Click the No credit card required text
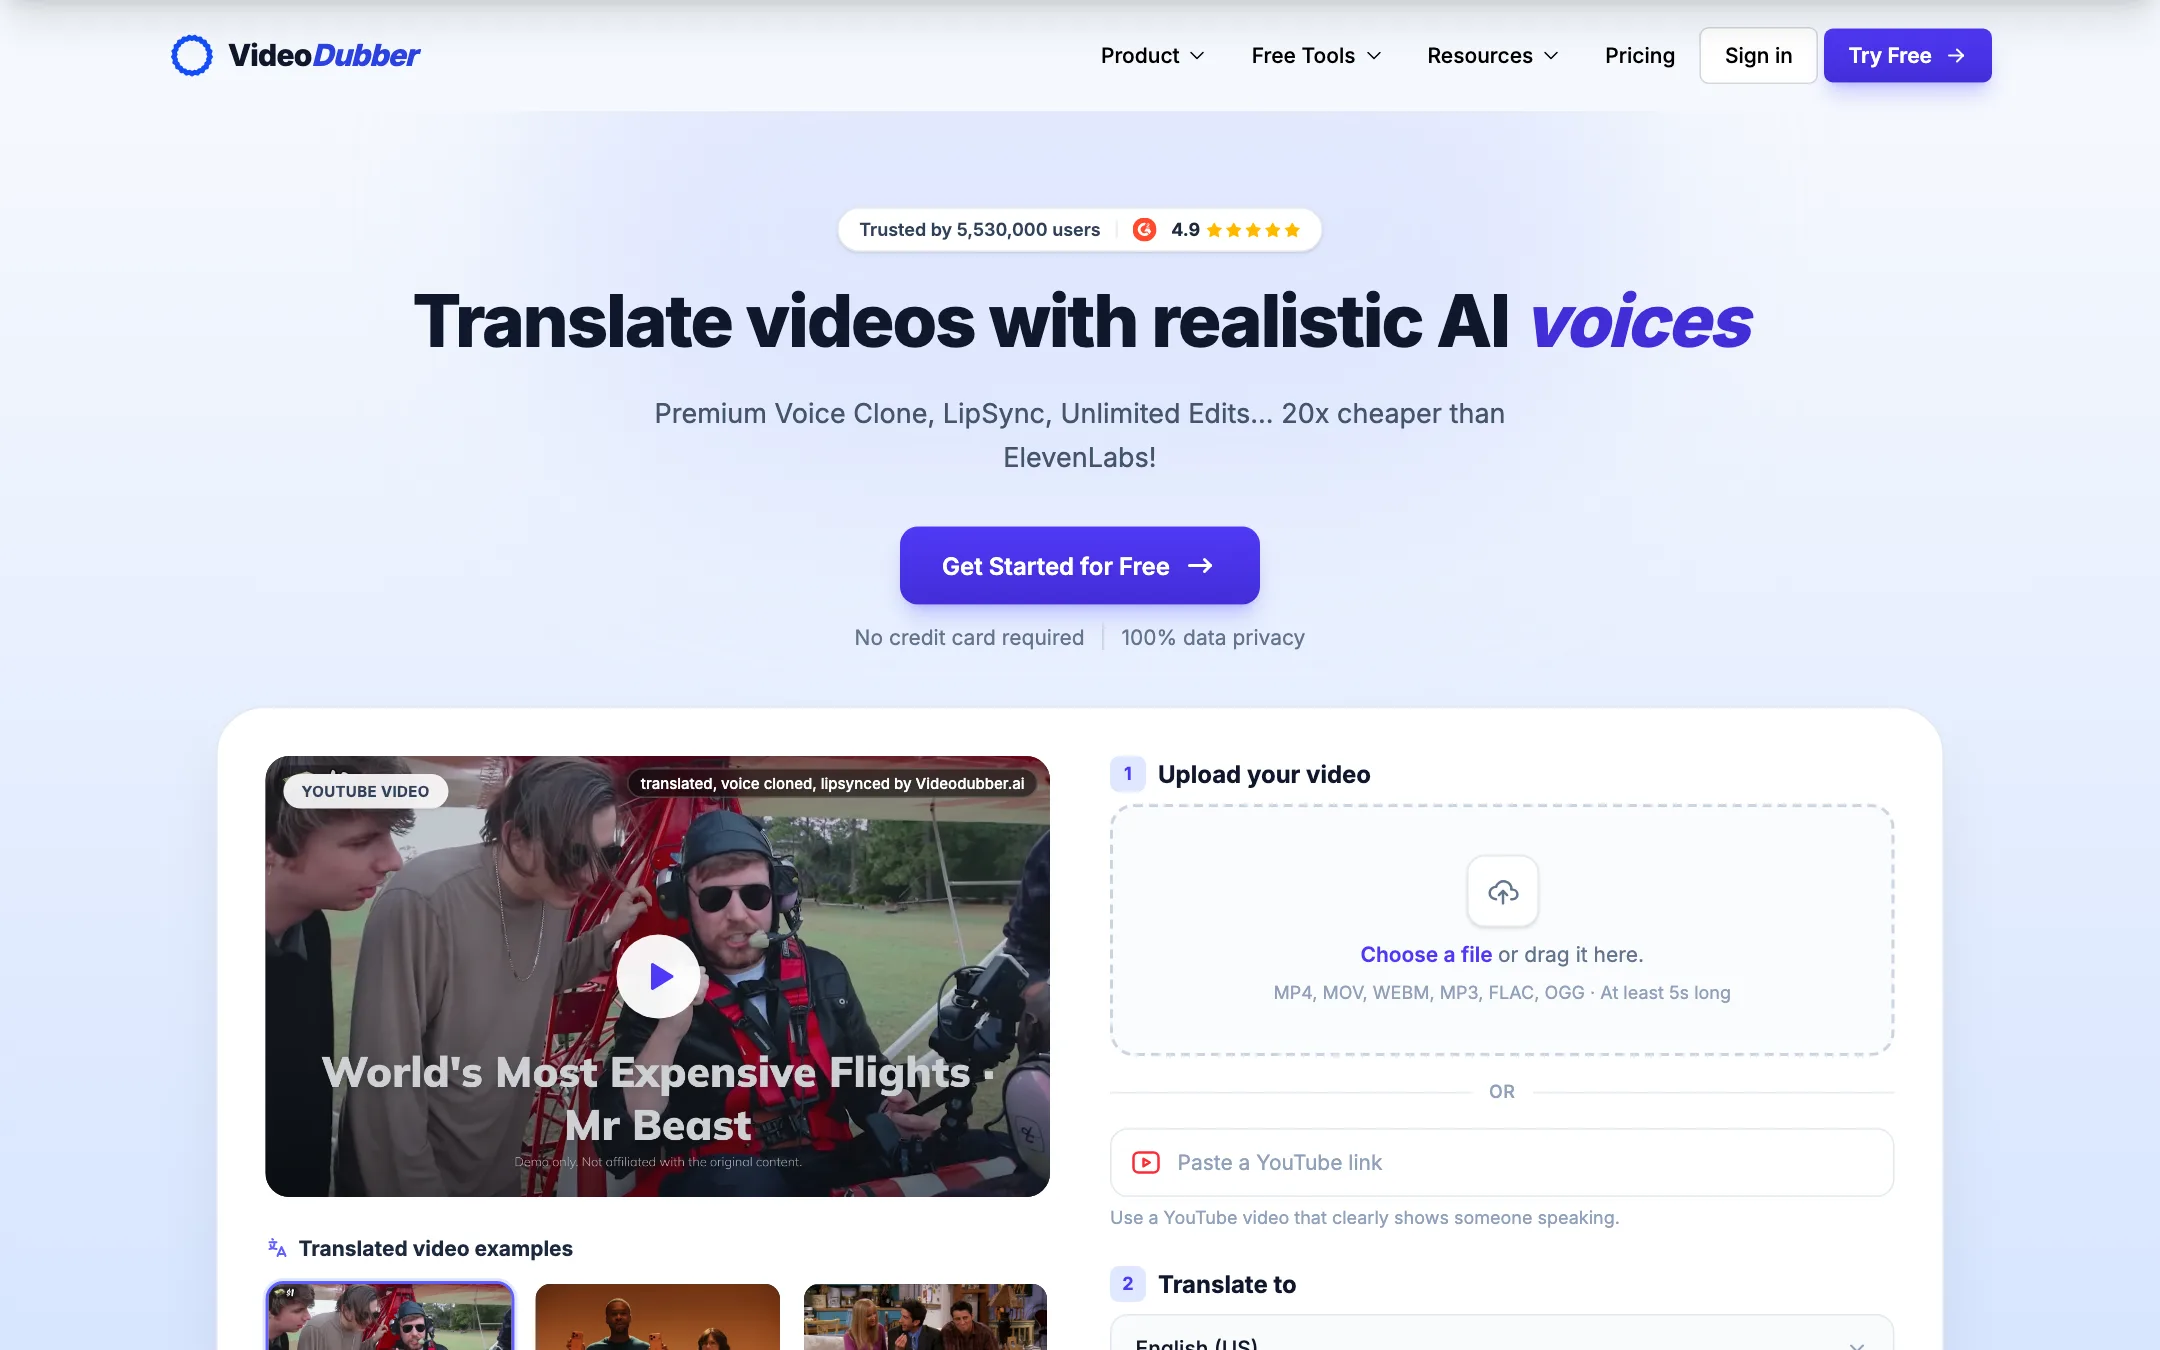The width and height of the screenshot is (2160, 1350). pyautogui.click(x=968, y=637)
